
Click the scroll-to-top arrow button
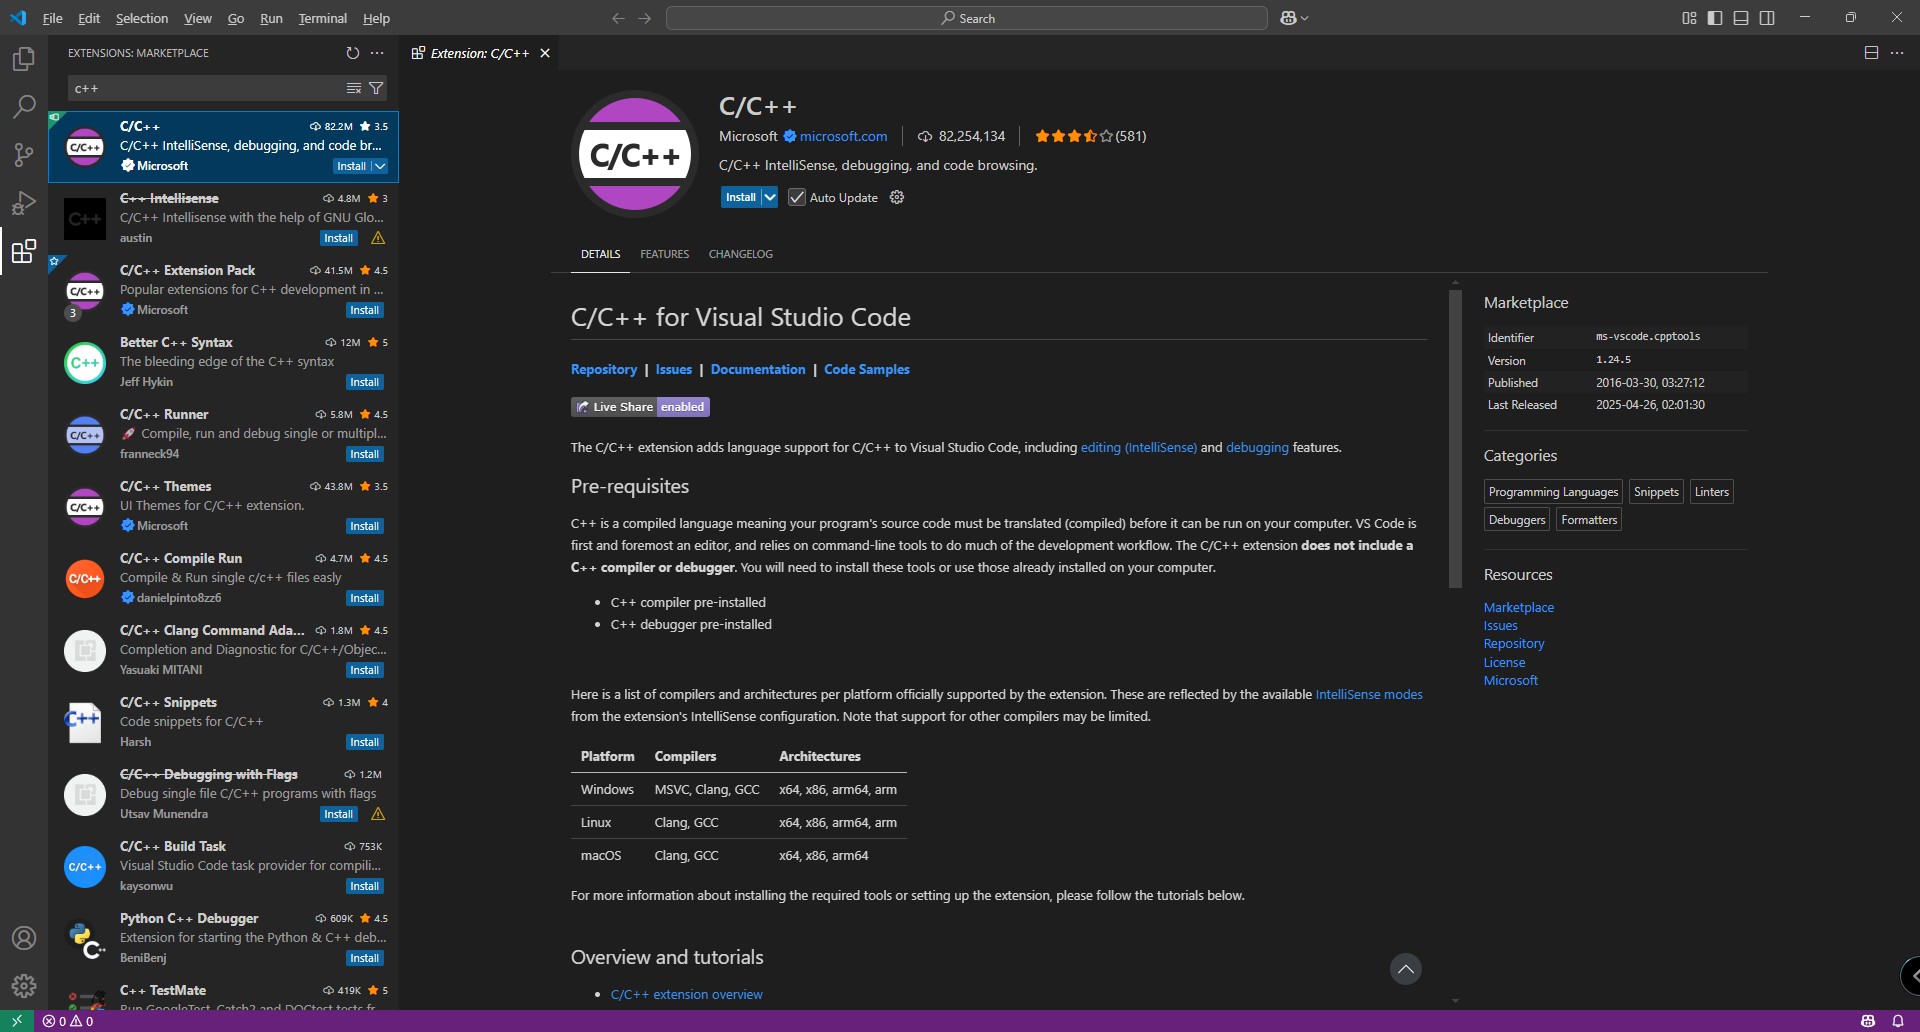tap(1406, 969)
